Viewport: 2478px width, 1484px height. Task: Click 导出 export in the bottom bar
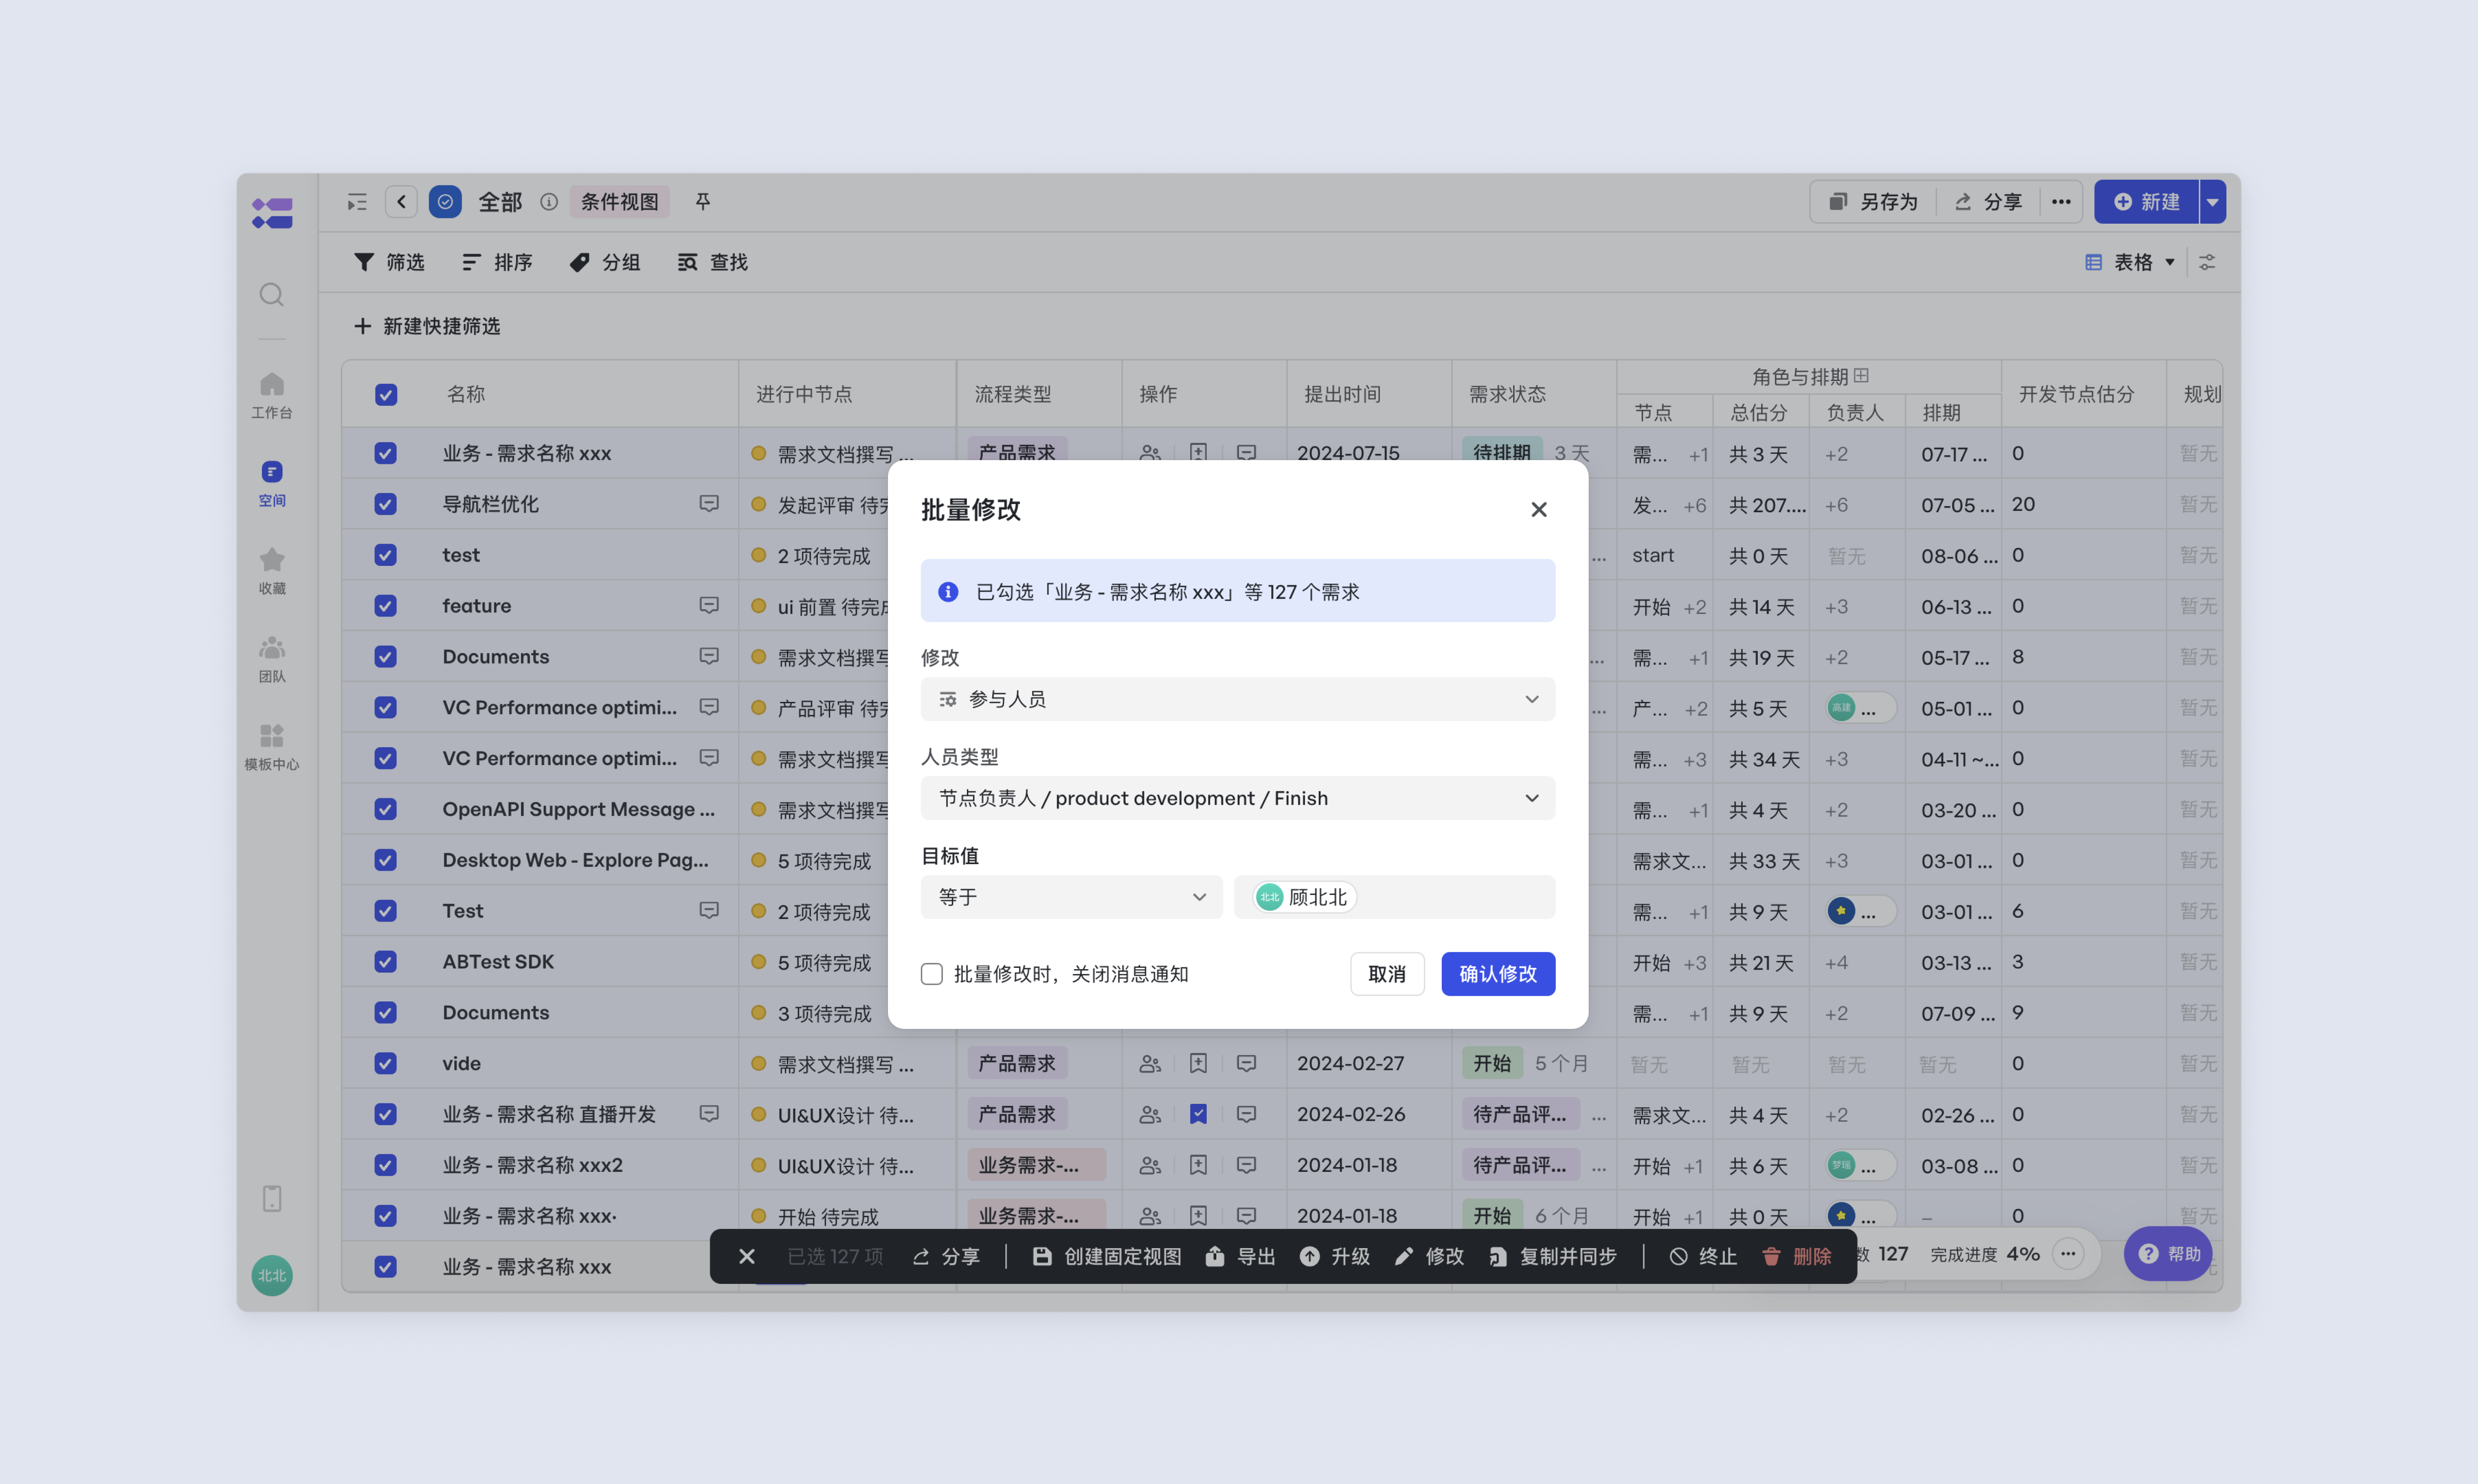click(x=1241, y=1256)
